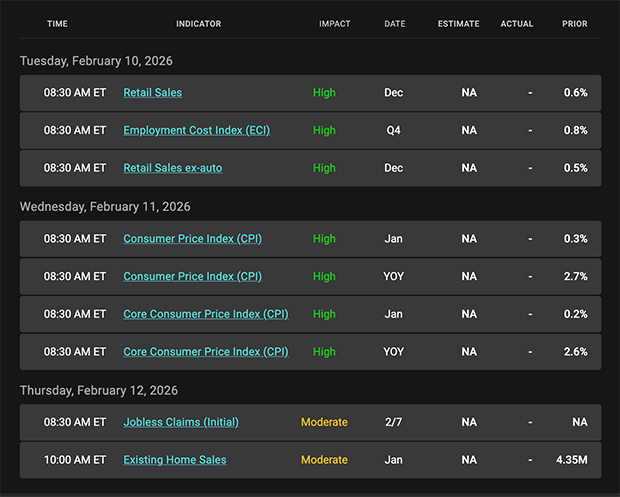The image size is (620, 497).
Task: Select the Thursday, February 12, 2026 heading
Action: 98,390
